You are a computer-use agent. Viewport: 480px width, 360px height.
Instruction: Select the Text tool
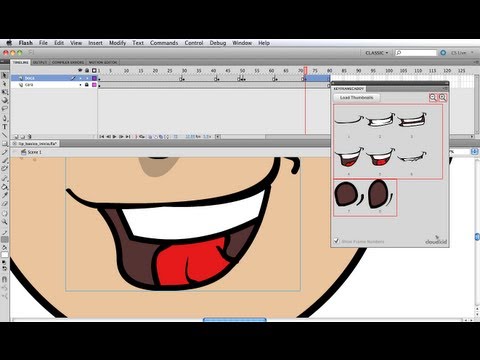5,126
